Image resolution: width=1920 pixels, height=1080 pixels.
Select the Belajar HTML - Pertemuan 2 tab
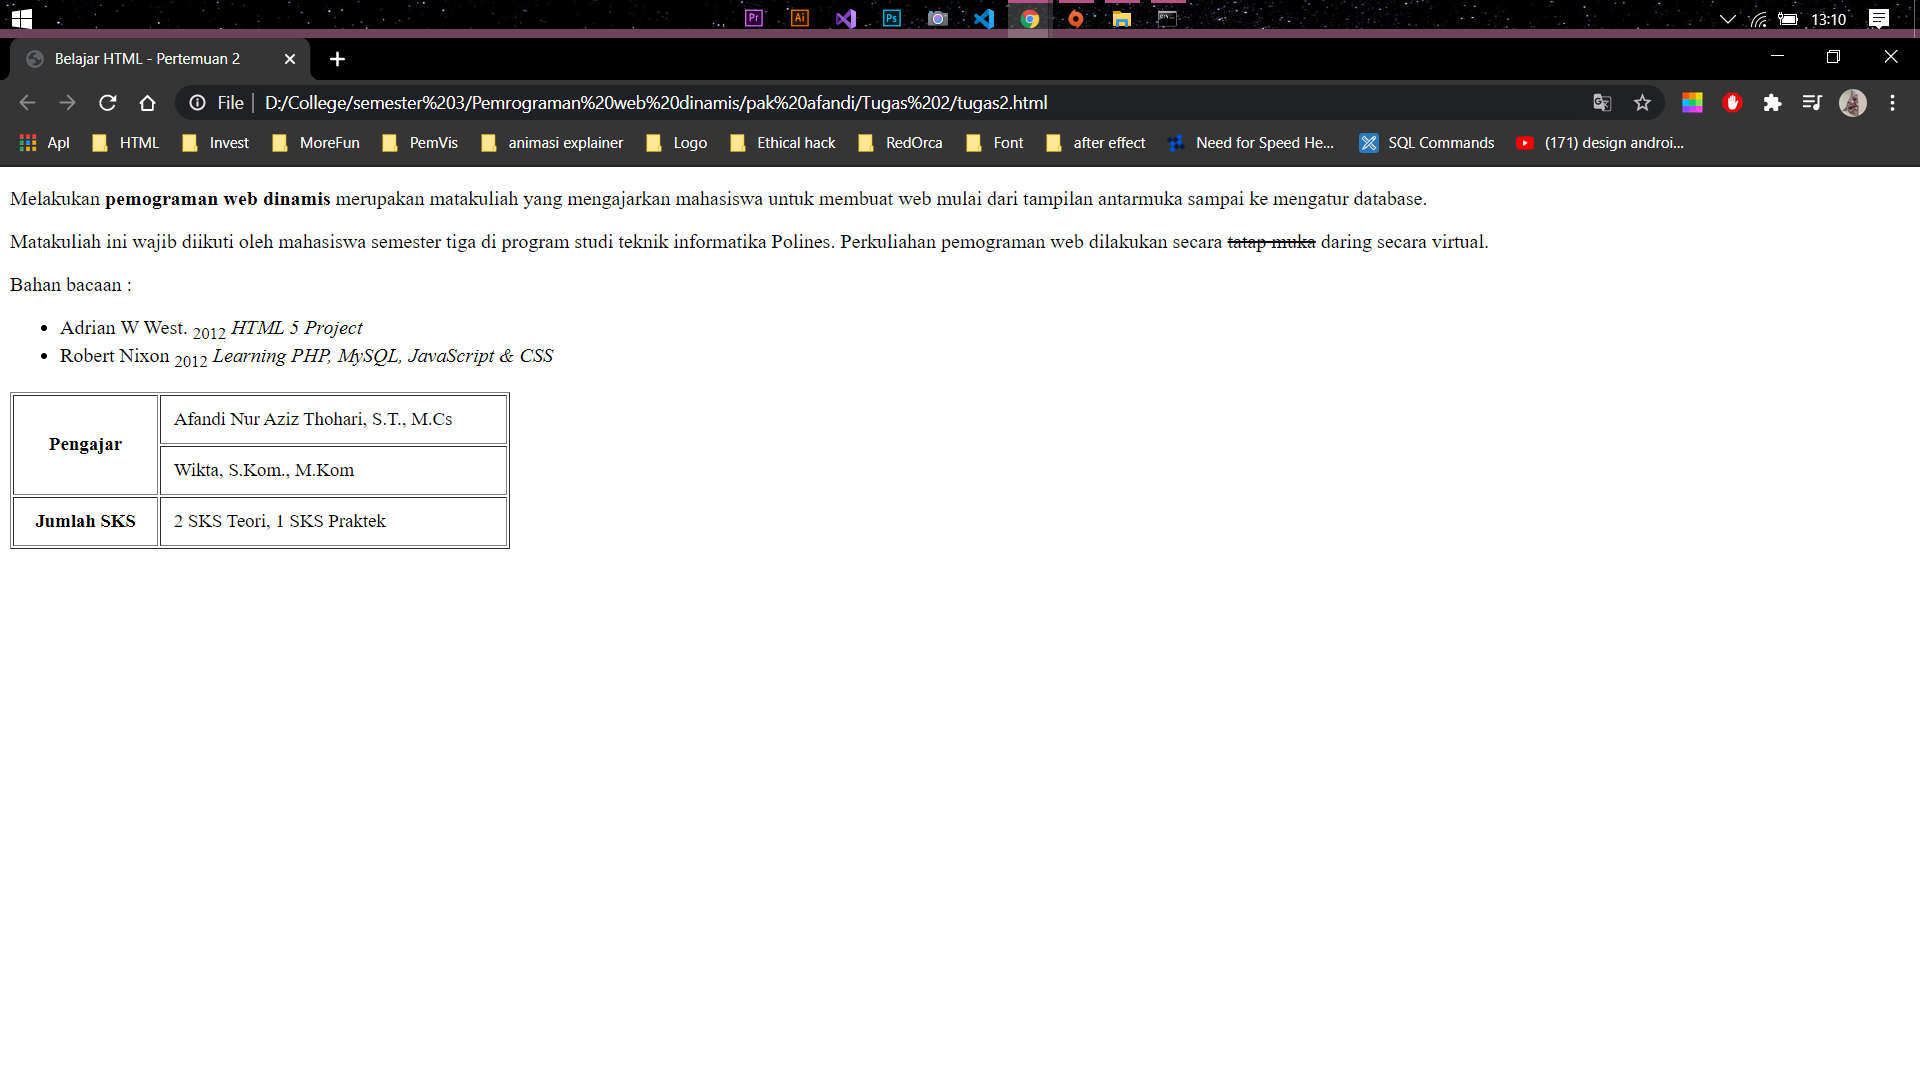coord(150,59)
